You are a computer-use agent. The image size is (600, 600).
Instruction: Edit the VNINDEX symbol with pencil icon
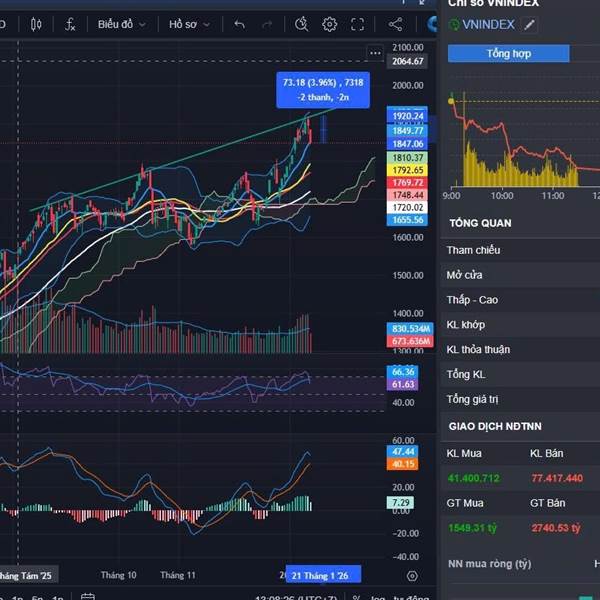pyautogui.click(x=529, y=25)
